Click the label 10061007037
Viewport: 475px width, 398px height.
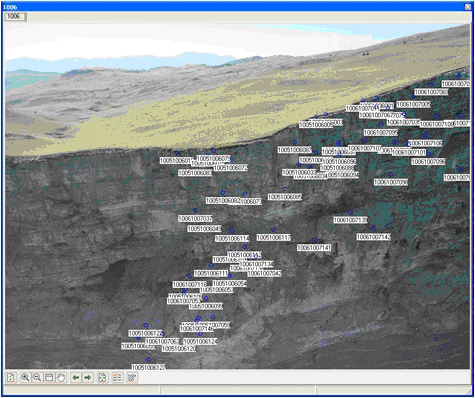(195, 219)
